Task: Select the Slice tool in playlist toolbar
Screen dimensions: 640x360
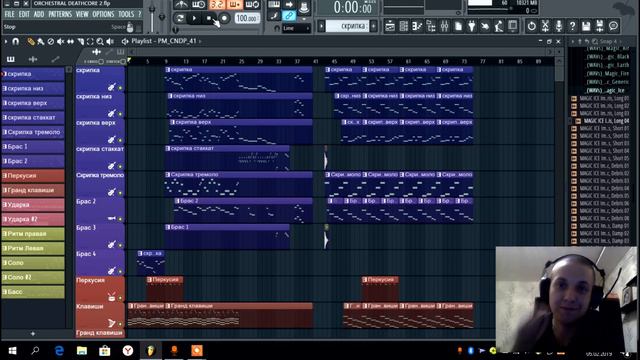Action: (x=80, y=41)
